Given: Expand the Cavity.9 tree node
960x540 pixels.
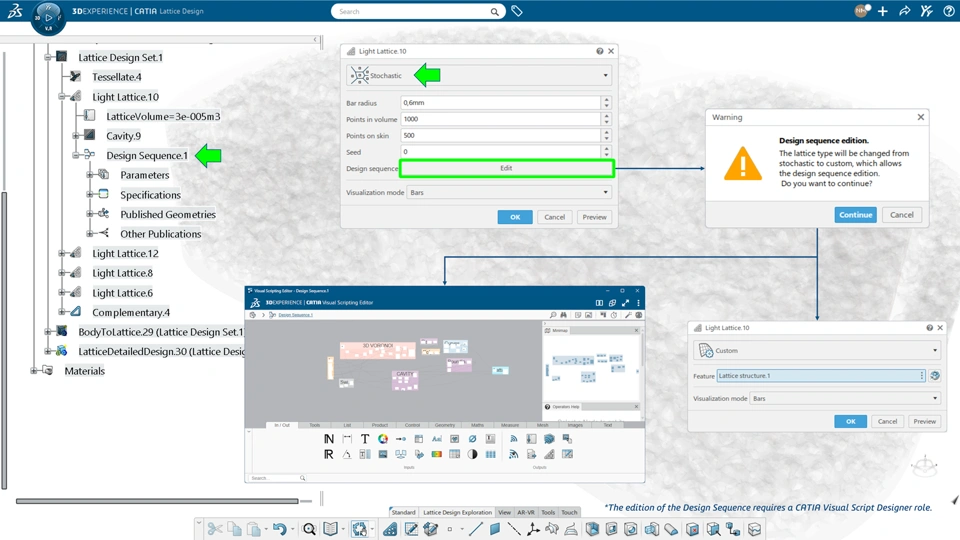Looking at the screenshot, I should coord(76,136).
